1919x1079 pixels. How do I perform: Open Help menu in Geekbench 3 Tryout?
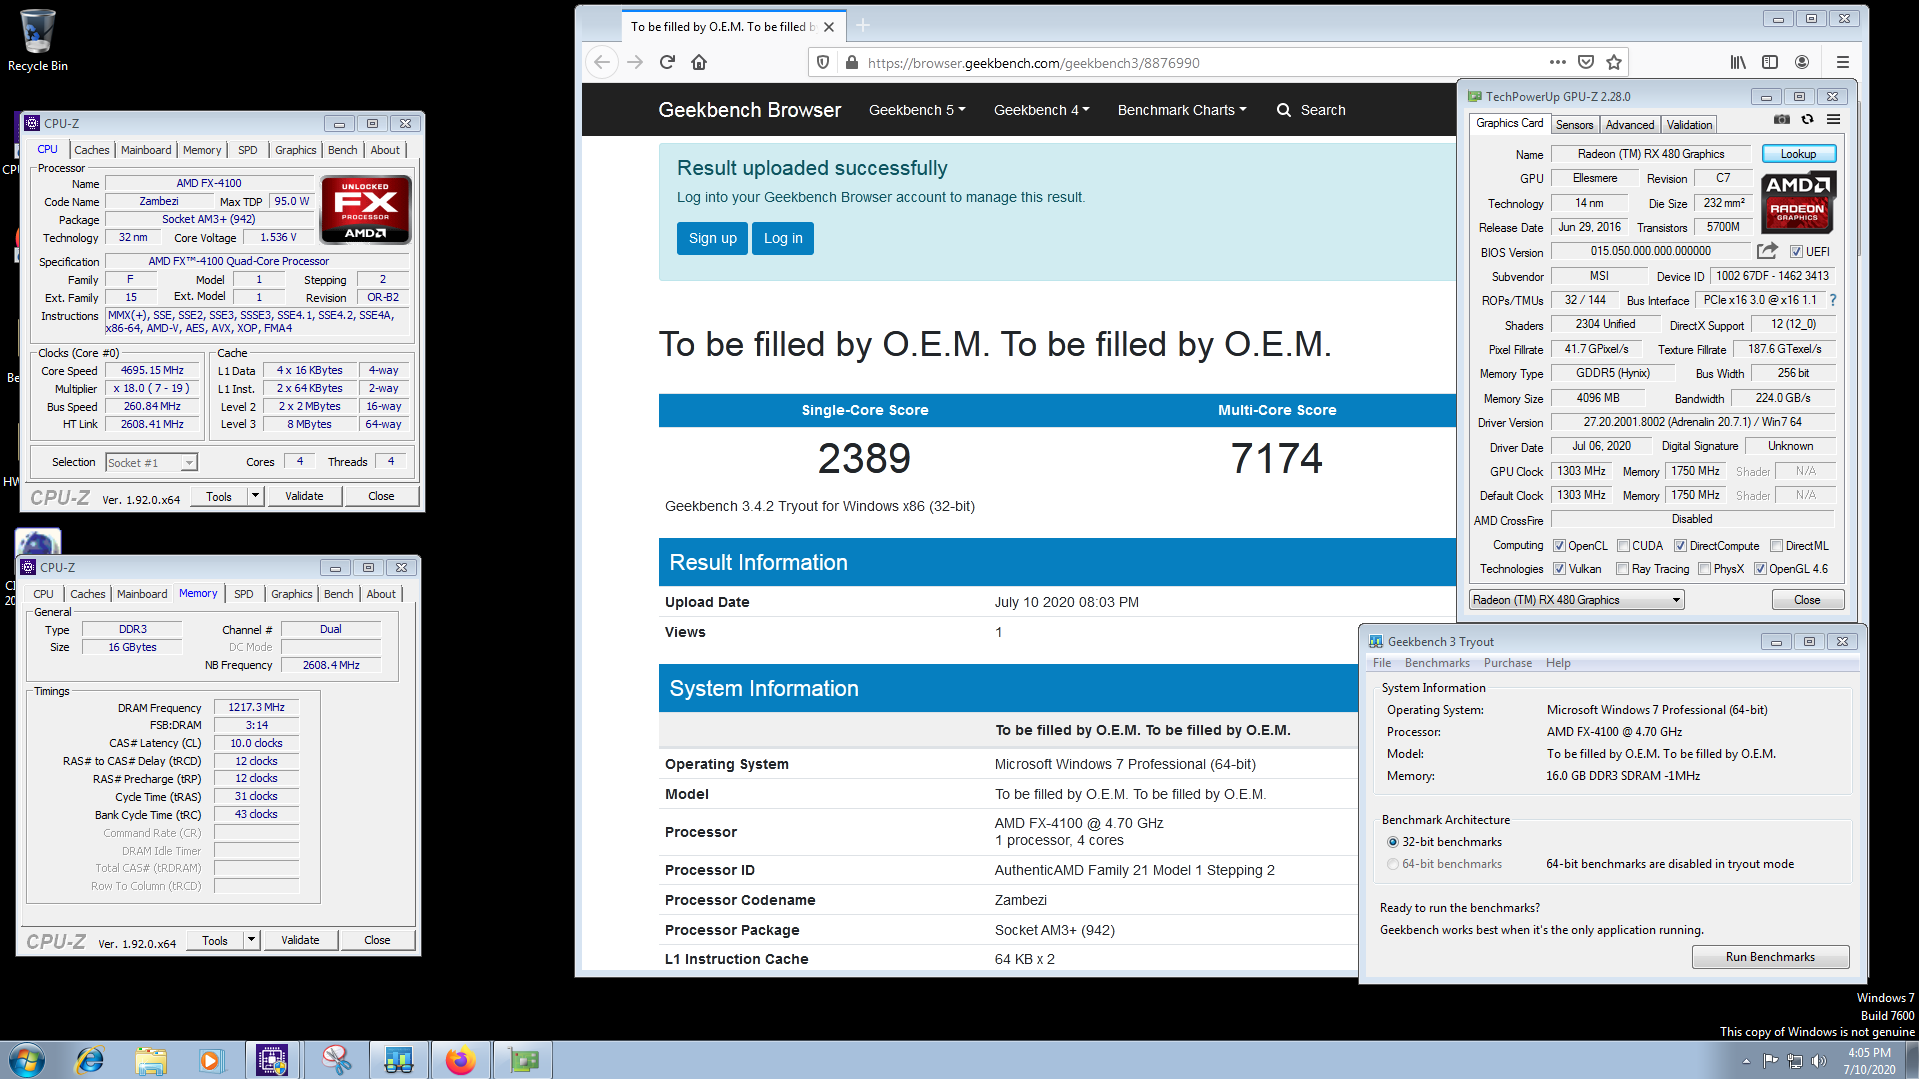[x=1557, y=663]
